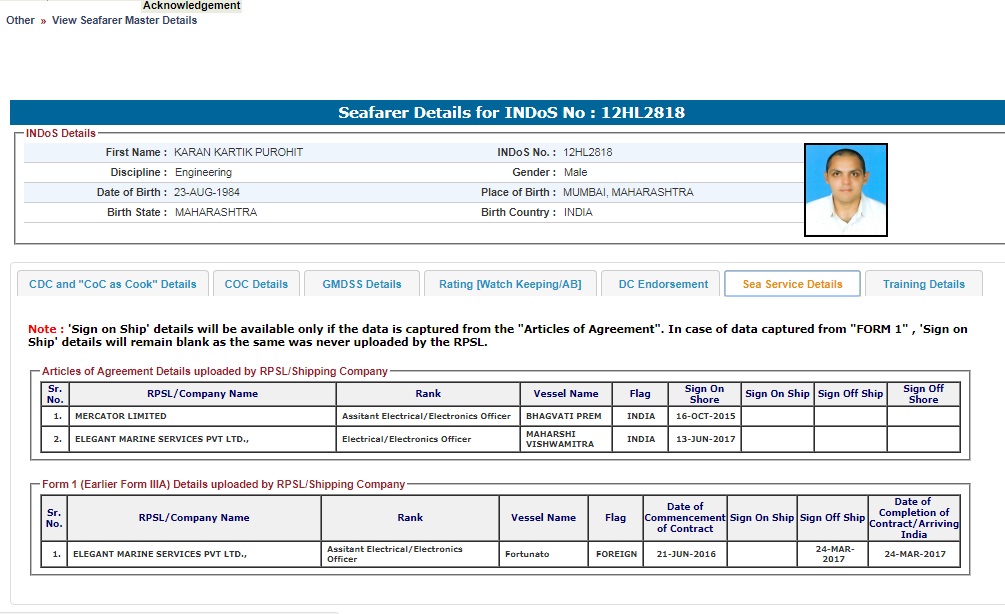Viewport: 1005px width, 614px height.
Task: Open the Acknowledgement menu item
Action: [191, 6]
